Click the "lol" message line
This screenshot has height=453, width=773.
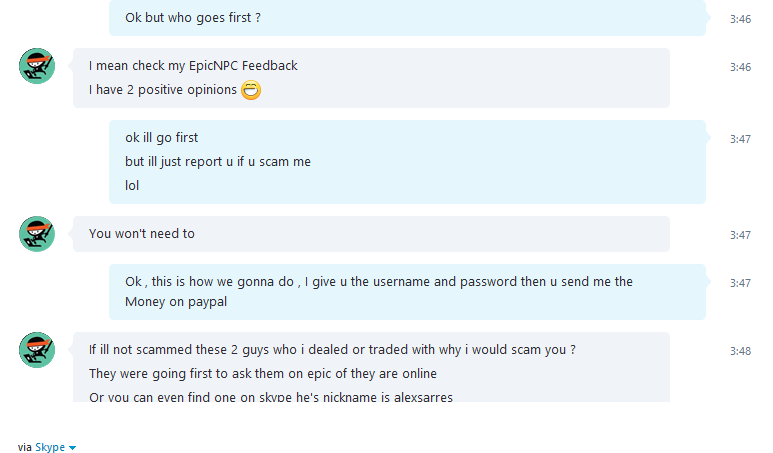[132, 186]
